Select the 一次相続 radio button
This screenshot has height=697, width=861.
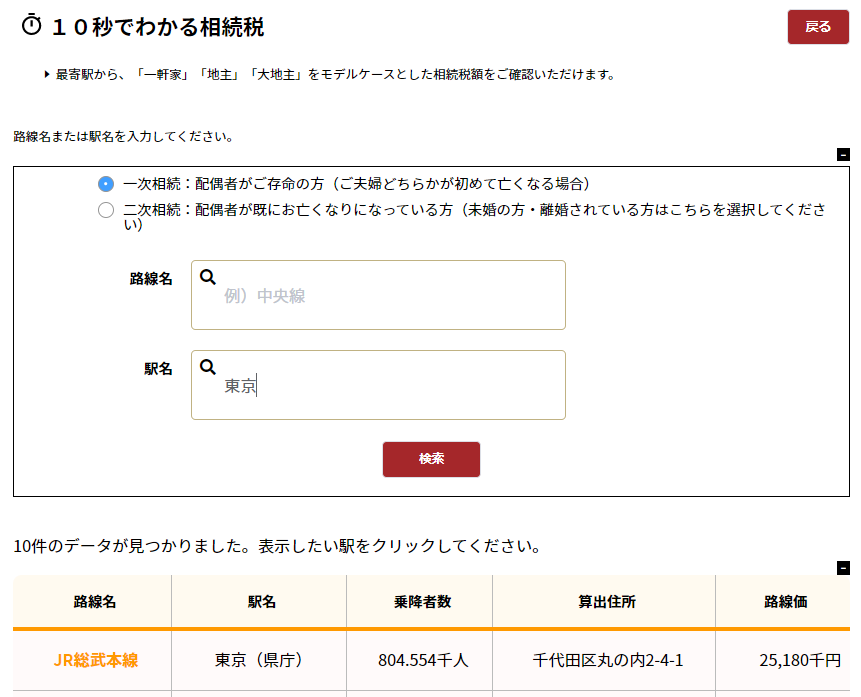coord(106,184)
